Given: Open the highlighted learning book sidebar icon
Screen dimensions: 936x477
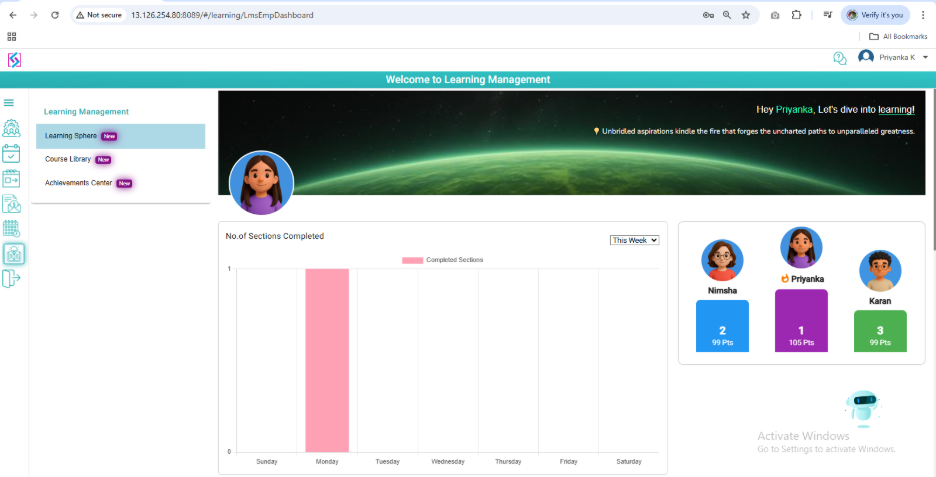Looking at the screenshot, I should coord(14,254).
